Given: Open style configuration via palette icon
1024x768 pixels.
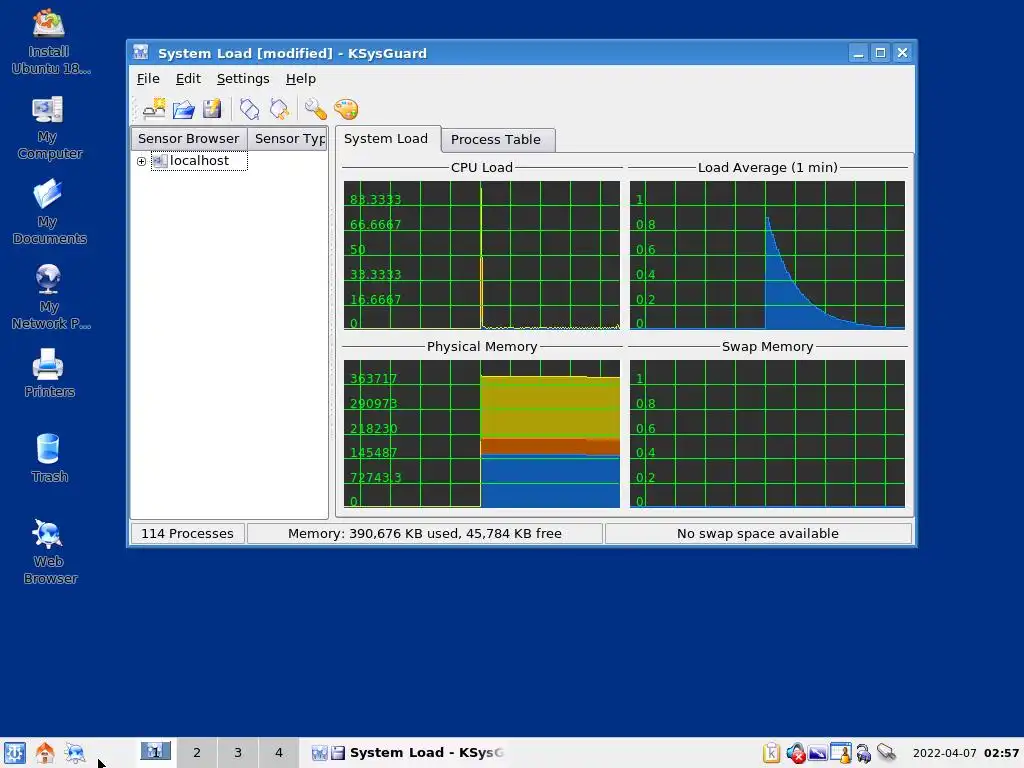Looking at the screenshot, I should [x=346, y=109].
